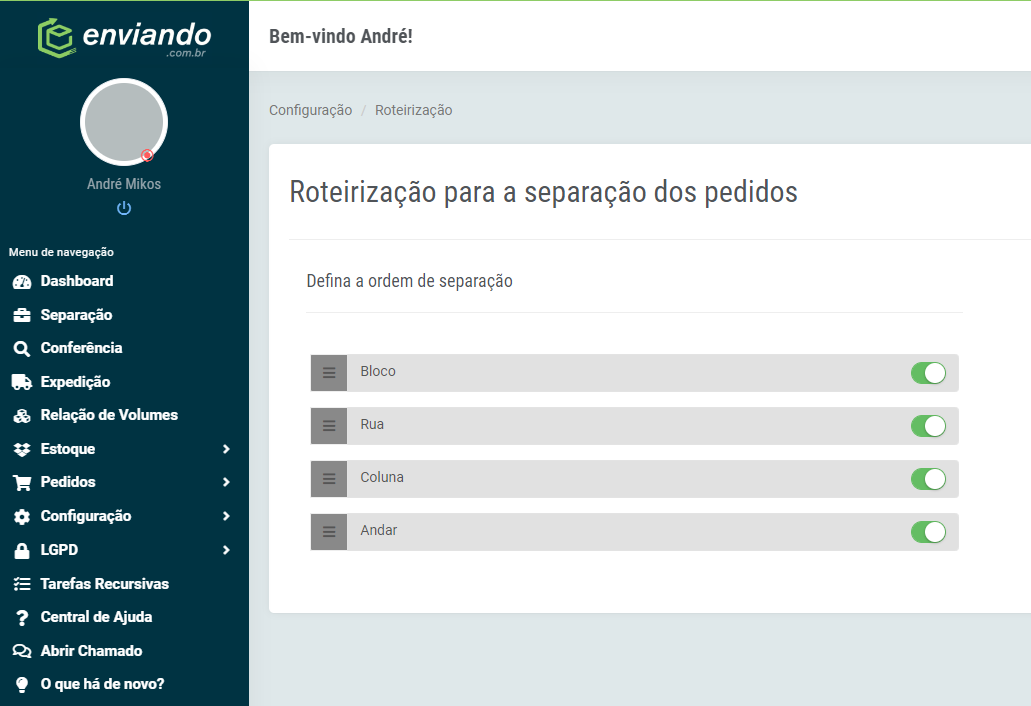The image size is (1031, 706).
Task: Expand the LGPD menu chevron
Action: coord(226,550)
